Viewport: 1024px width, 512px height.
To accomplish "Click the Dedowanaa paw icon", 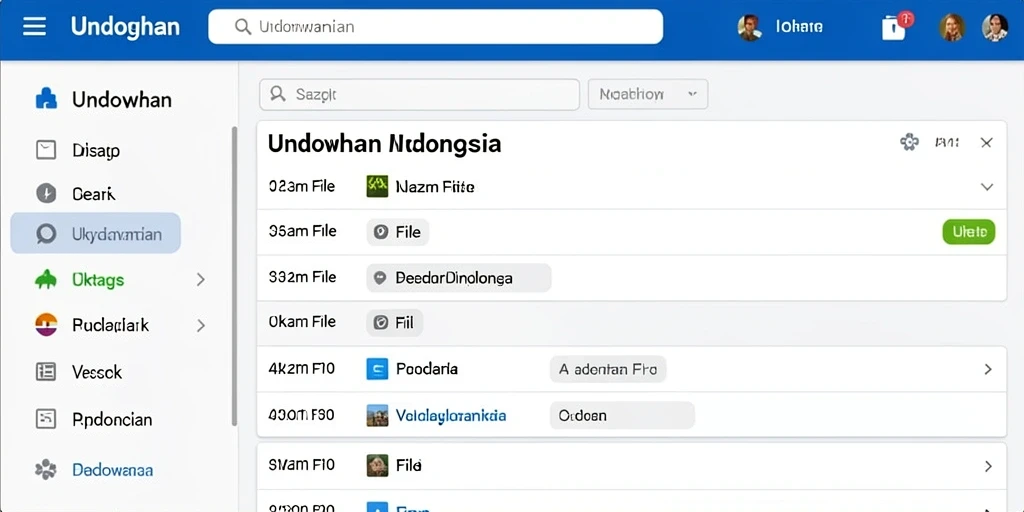I will 46,470.
